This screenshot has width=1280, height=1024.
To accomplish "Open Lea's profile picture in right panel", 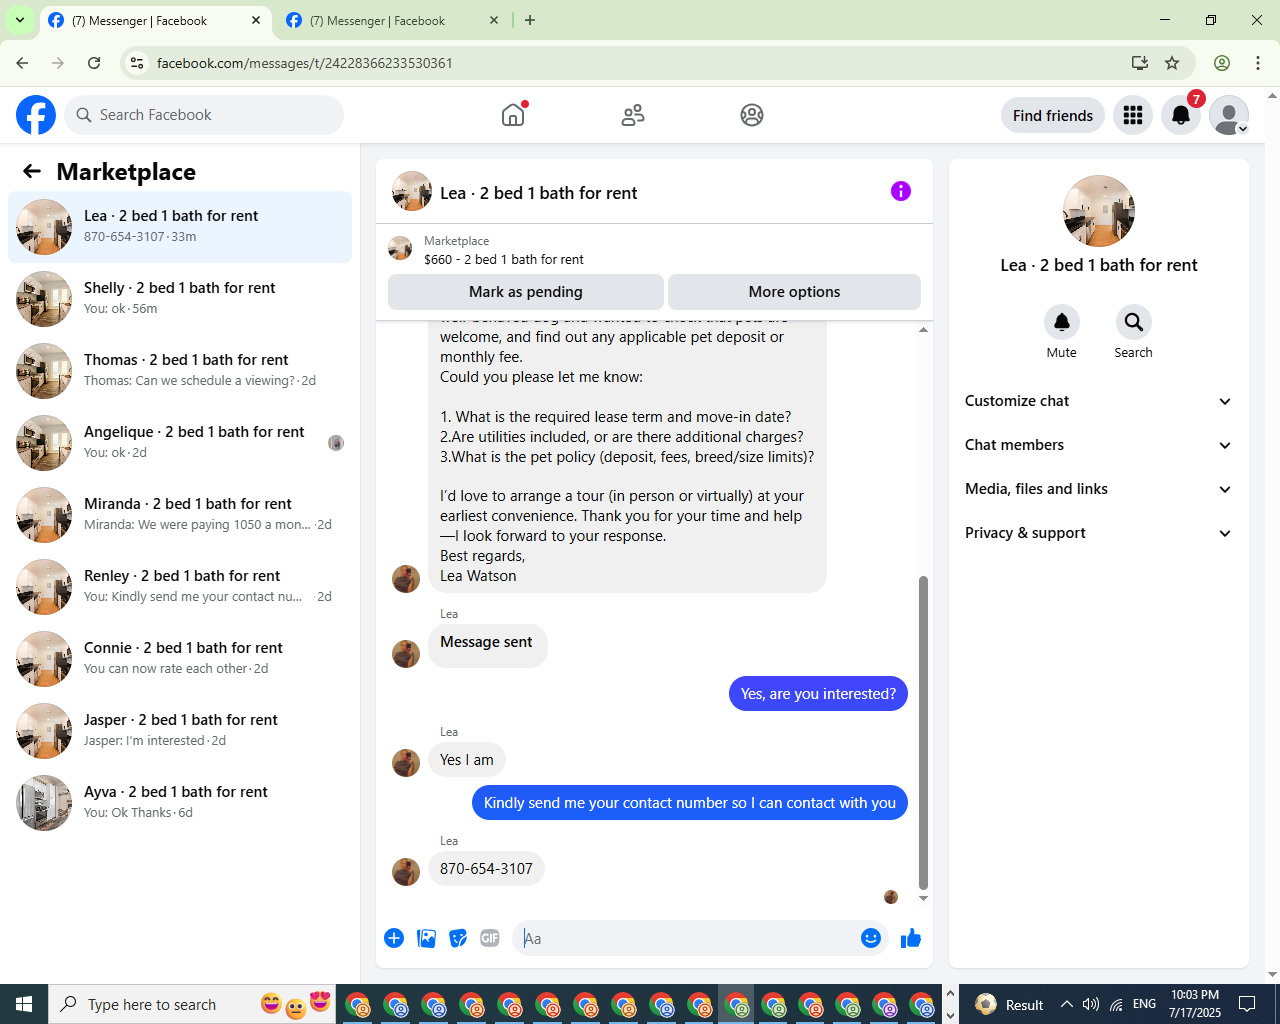I will (1099, 211).
